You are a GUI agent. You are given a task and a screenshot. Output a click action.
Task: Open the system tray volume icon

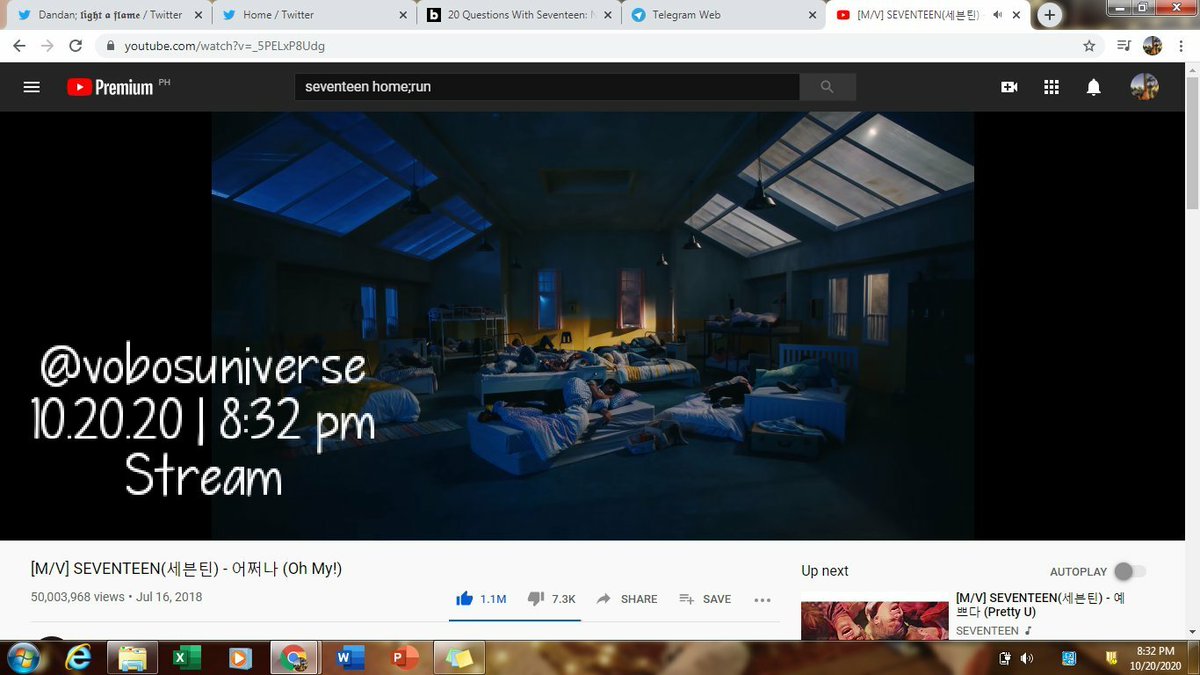click(1027, 658)
